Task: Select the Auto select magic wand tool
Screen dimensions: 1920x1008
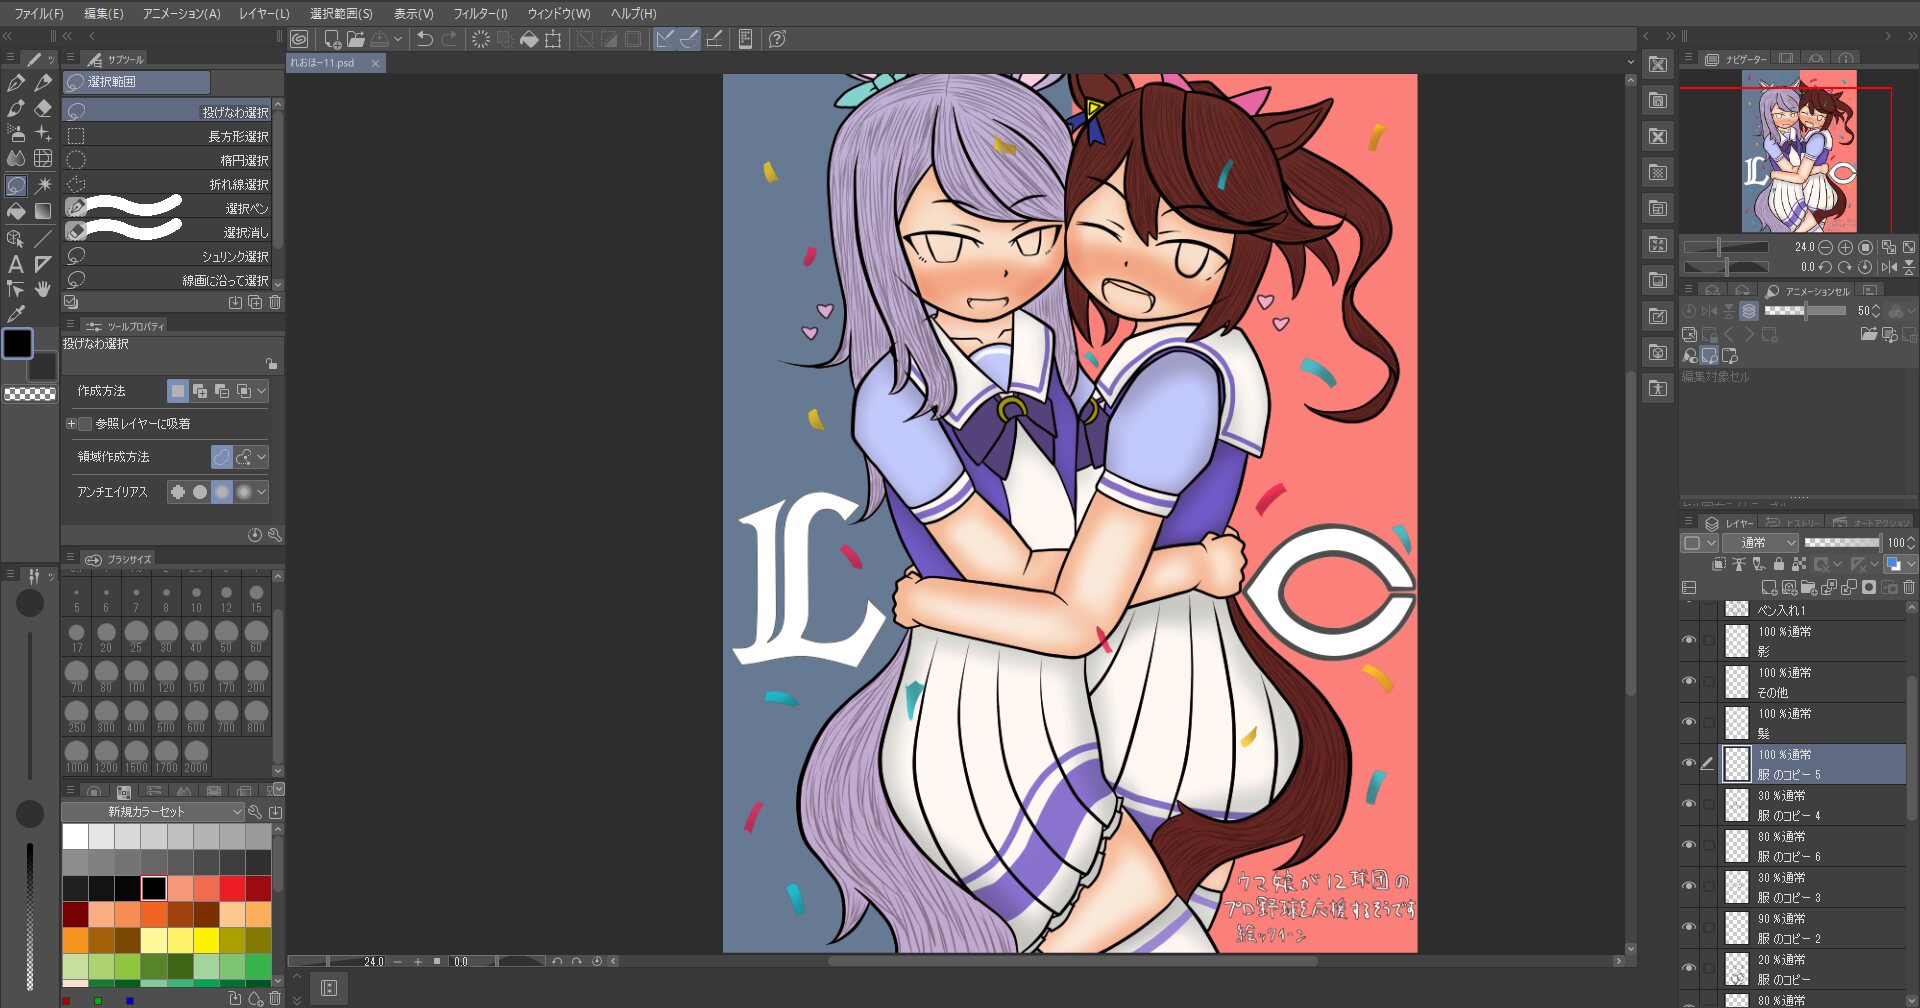Action: click(x=43, y=185)
